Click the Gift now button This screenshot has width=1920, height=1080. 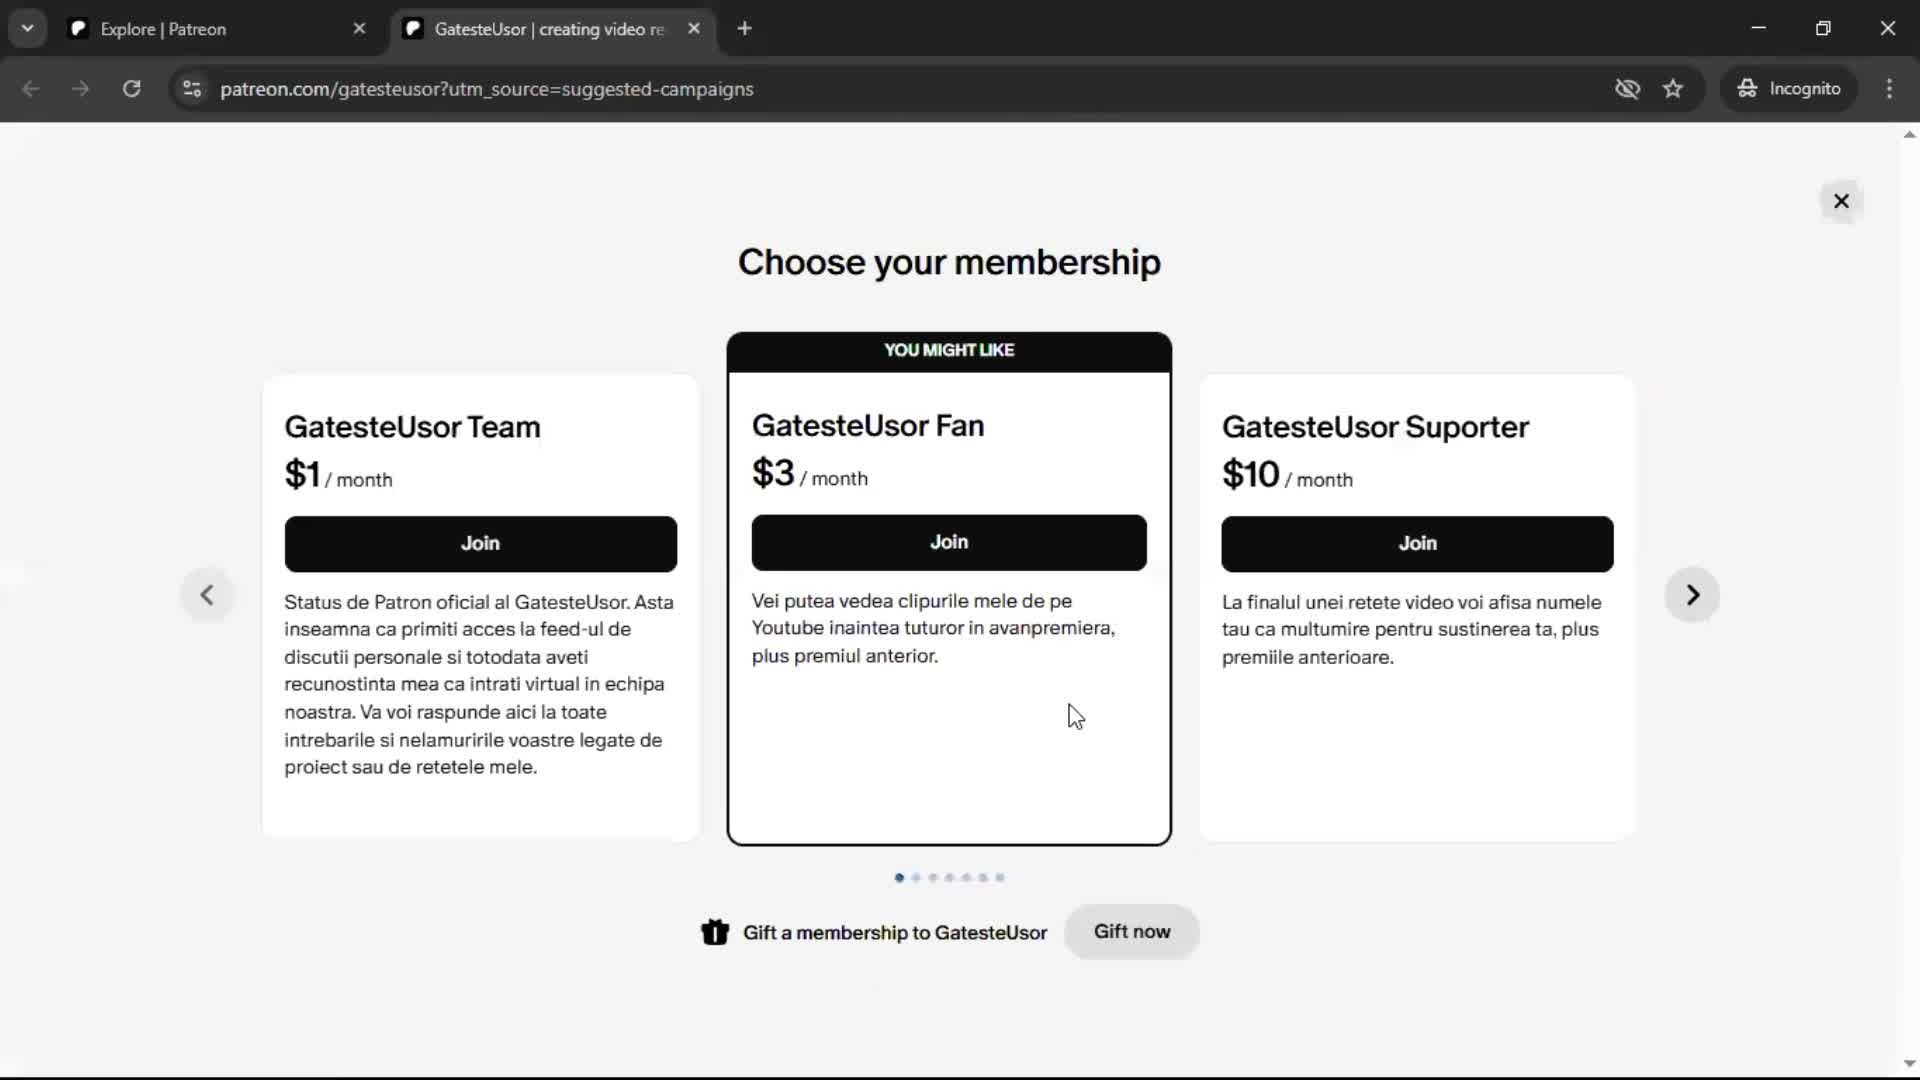[1132, 931]
